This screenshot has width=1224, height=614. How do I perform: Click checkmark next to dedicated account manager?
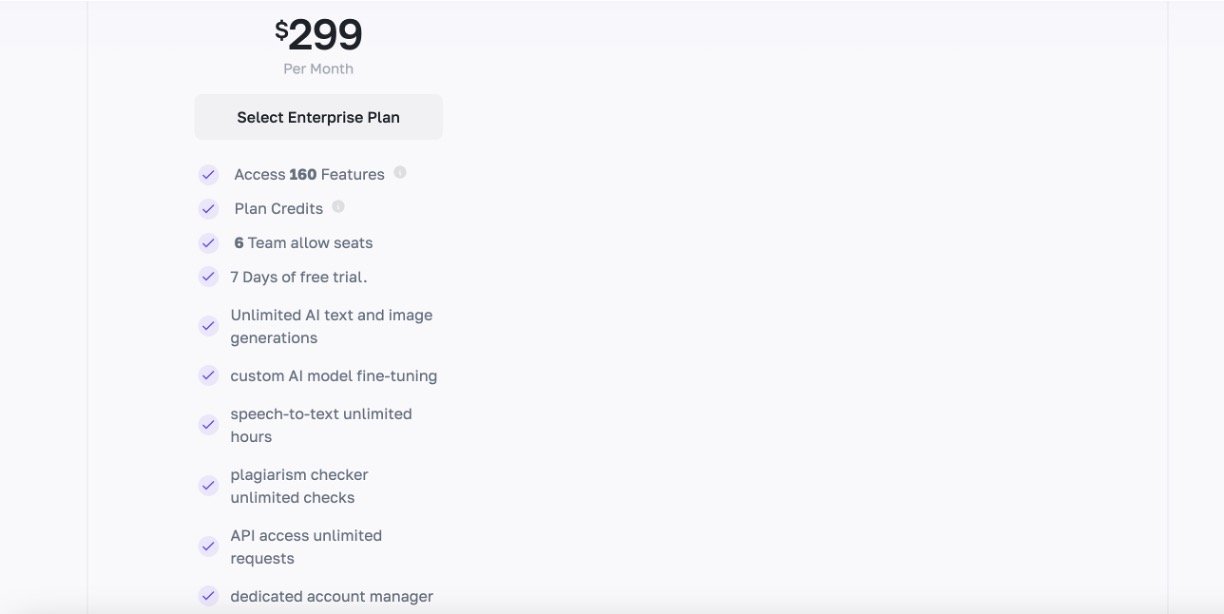pos(208,596)
